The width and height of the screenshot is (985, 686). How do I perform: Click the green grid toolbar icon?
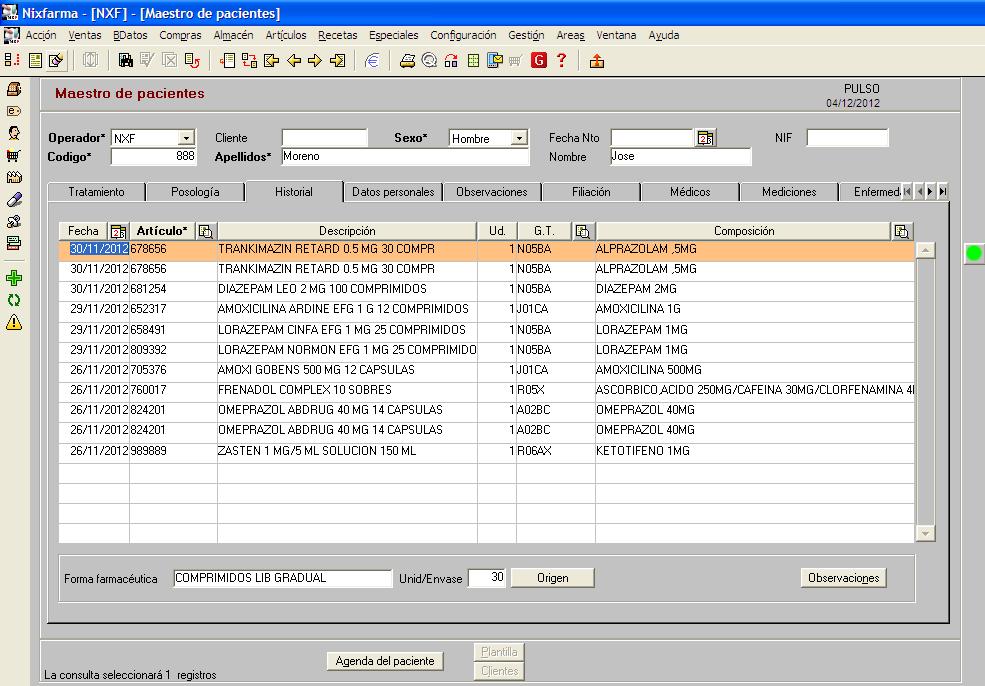473,60
